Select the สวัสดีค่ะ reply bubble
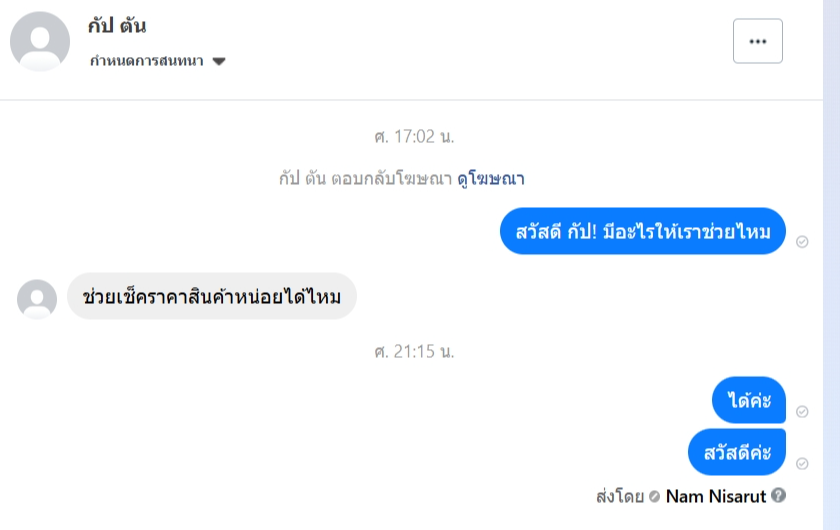840x530 pixels. click(x=736, y=452)
